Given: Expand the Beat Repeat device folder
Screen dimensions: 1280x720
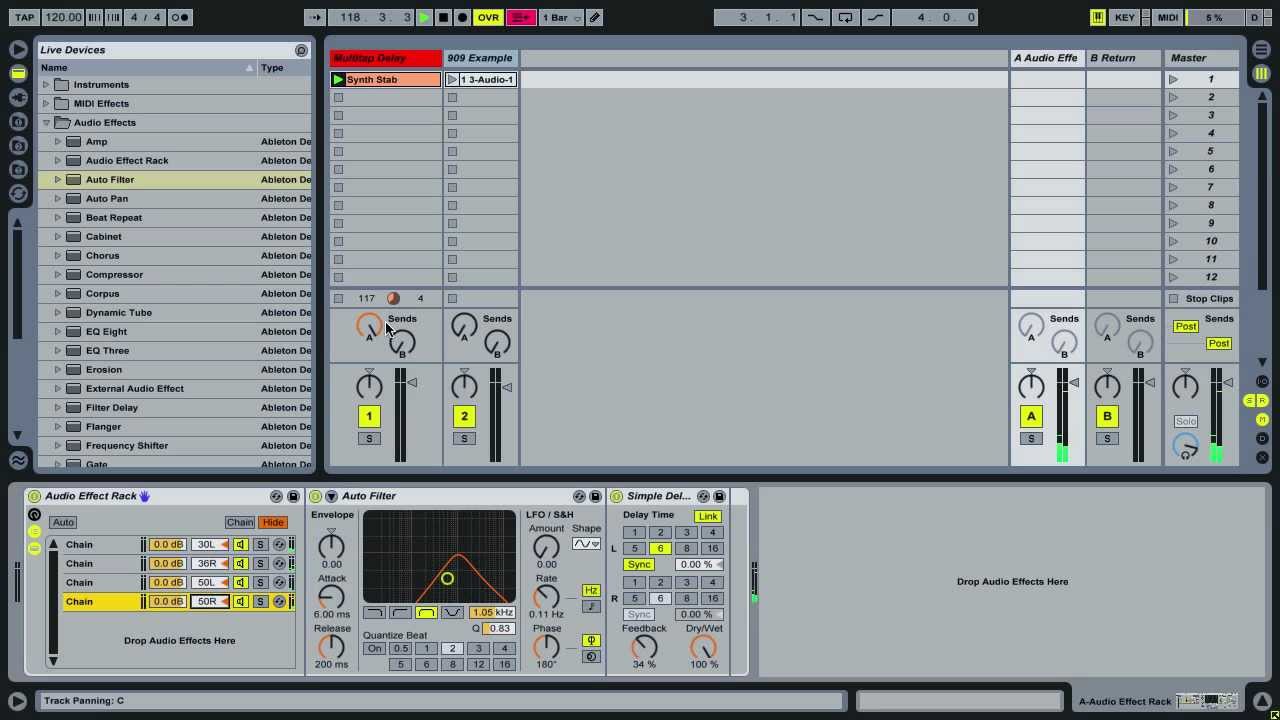Looking at the screenshot, I should (x=58, y=218).
